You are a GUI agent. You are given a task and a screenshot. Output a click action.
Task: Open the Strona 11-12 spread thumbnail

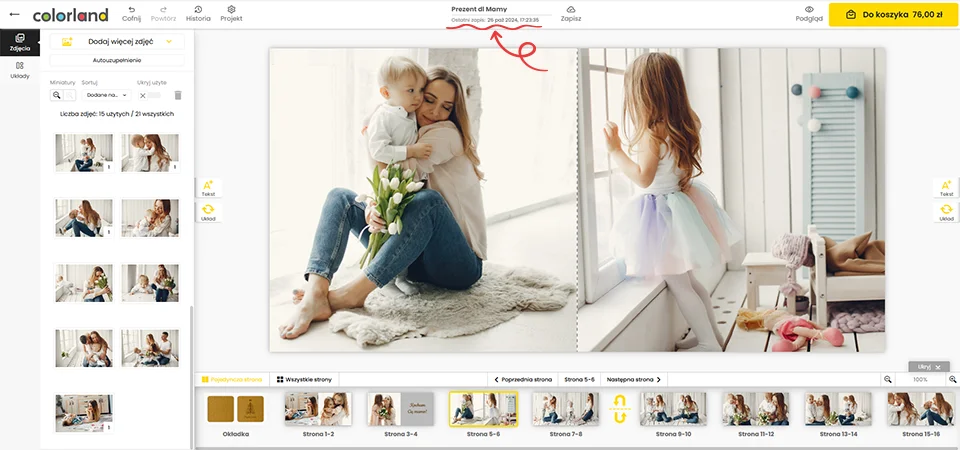tap(756, 409)
